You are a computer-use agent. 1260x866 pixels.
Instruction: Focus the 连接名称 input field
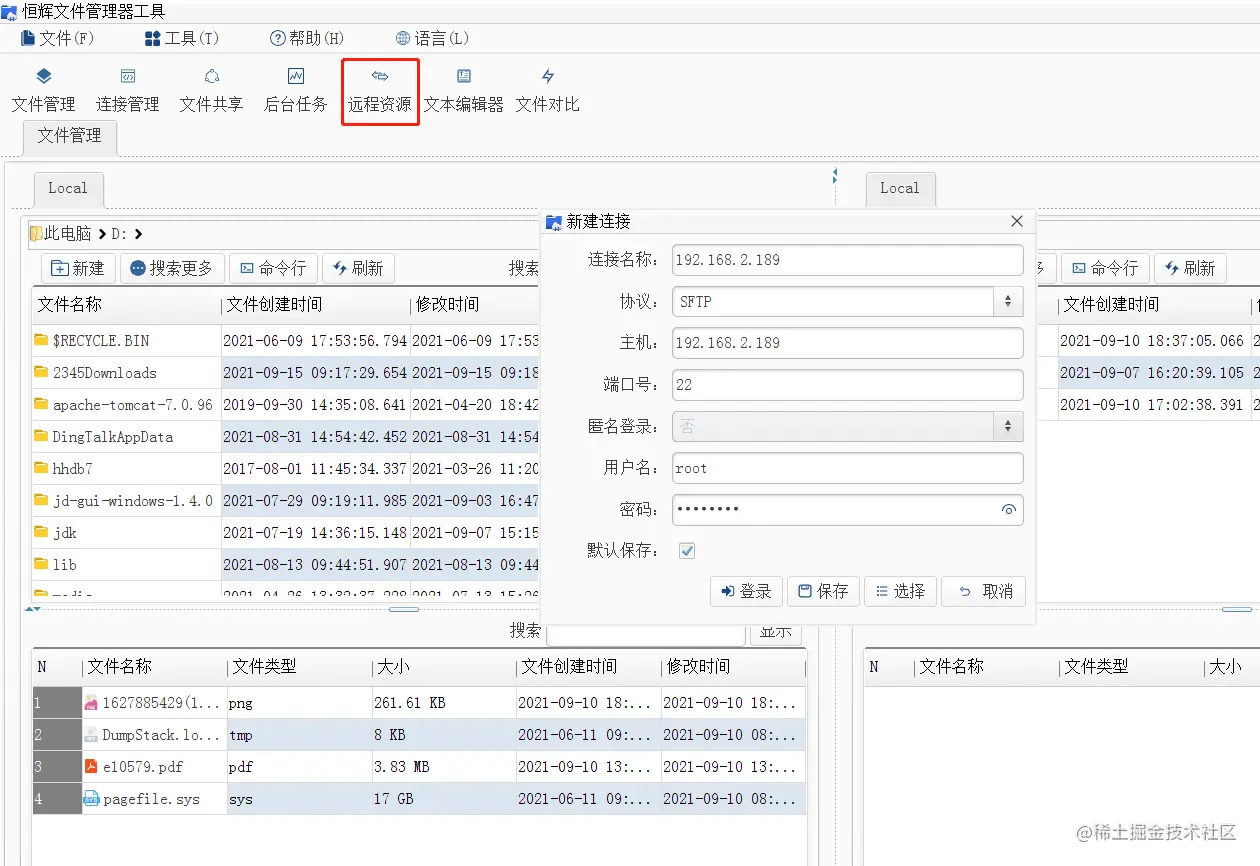848,260
